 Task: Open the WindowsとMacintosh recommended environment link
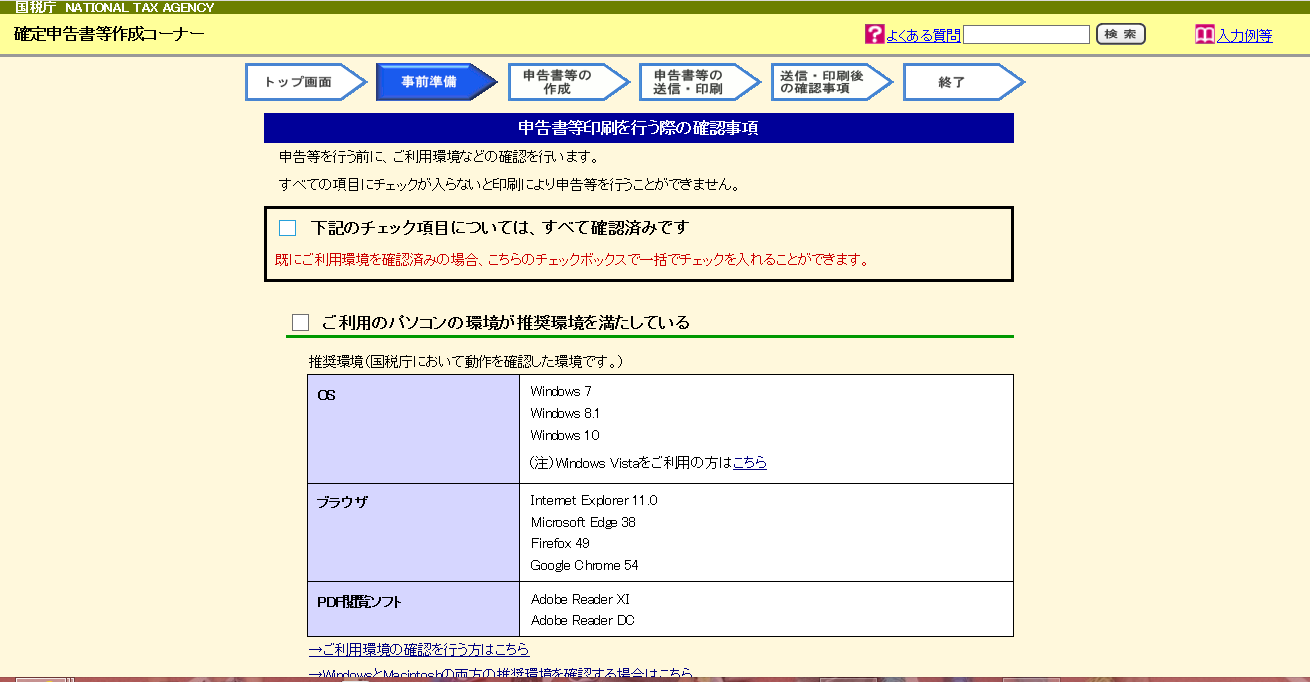coord(500,673)
